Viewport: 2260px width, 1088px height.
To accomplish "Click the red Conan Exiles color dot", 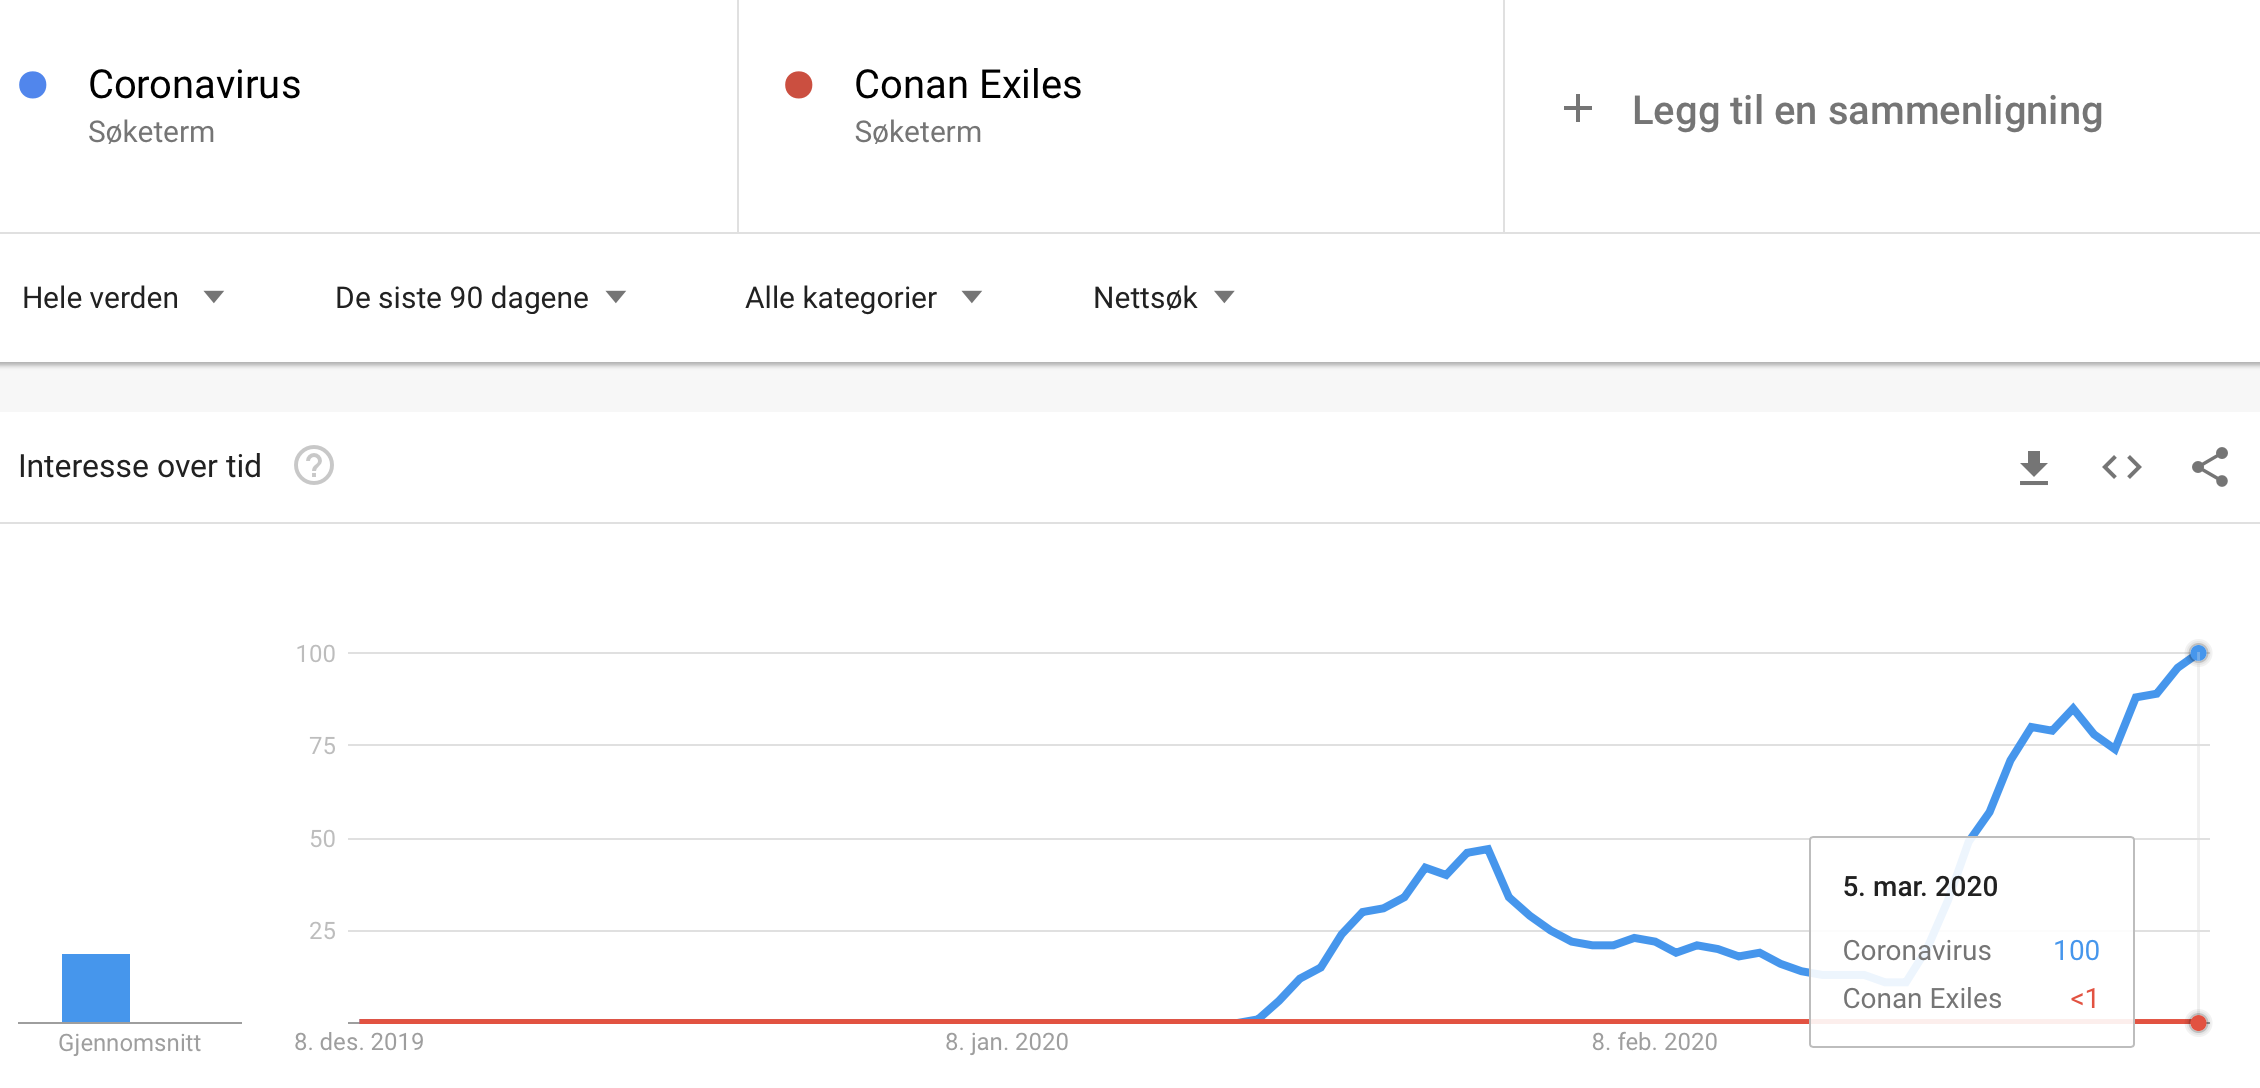I will 798,85.
